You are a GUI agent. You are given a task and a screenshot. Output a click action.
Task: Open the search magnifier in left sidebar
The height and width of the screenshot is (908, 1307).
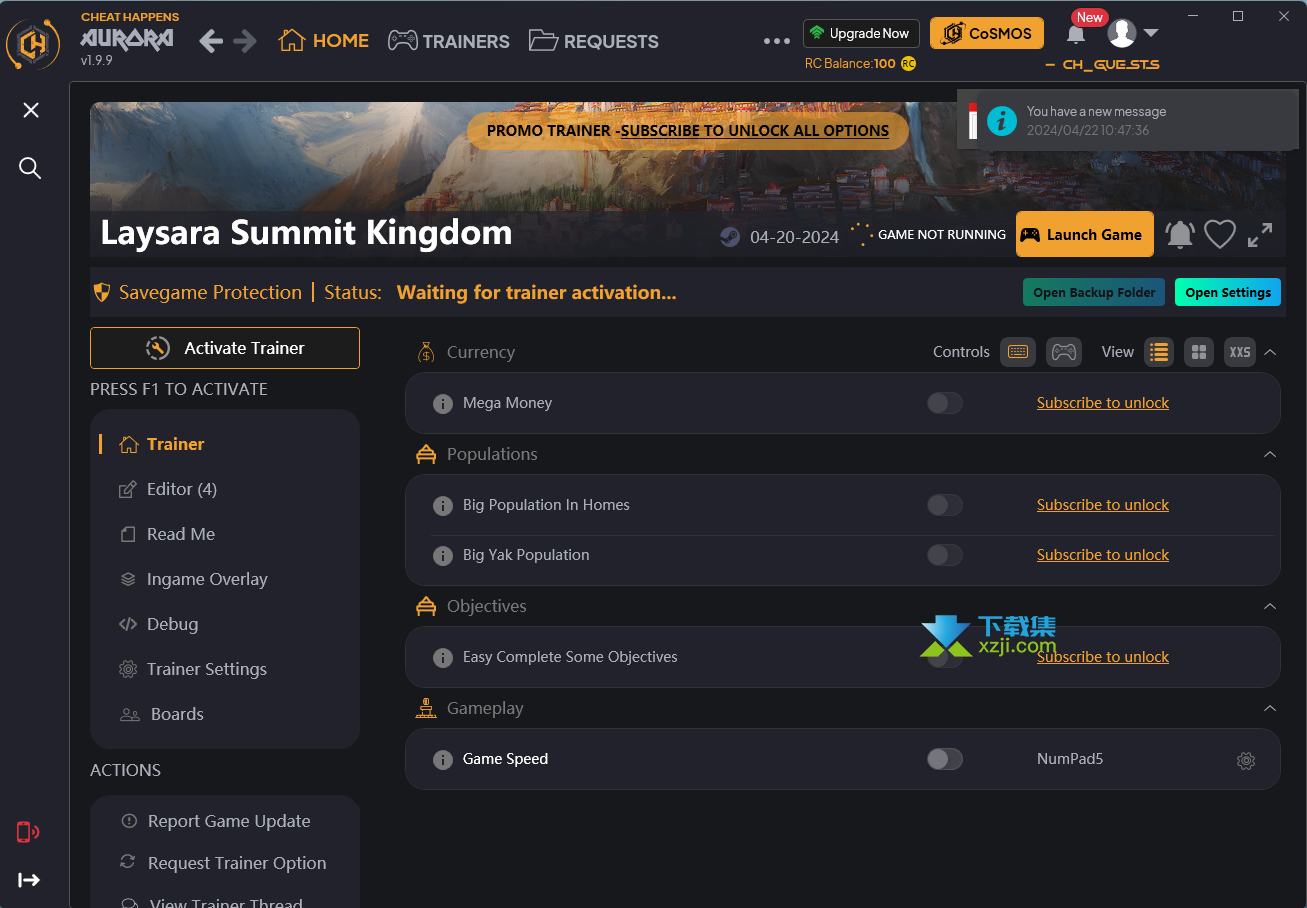pyautogui.click(x=30, y=168)
